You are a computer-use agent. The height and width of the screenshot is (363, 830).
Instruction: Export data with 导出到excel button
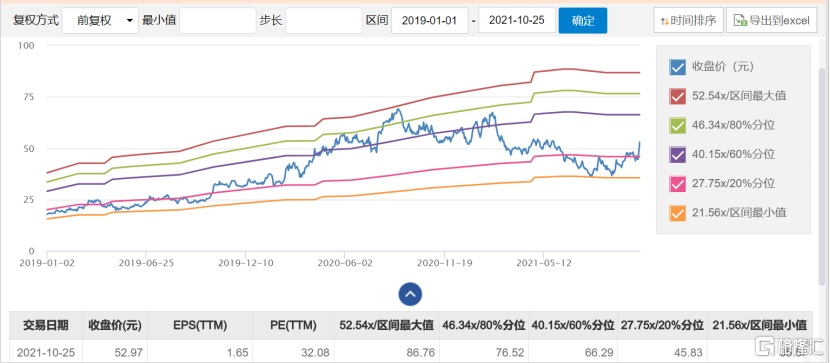(x=771, y=21)
